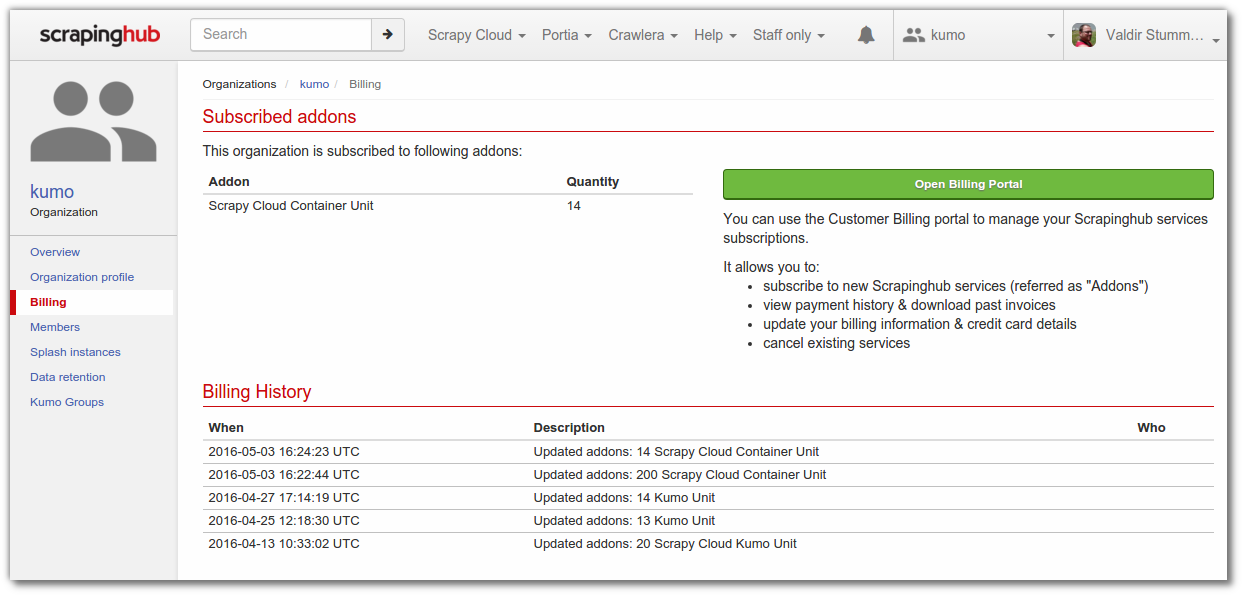Open the kumo organization switcher dropdown
The height and width of the screenshot is (596, 1243).
(978, 35)
